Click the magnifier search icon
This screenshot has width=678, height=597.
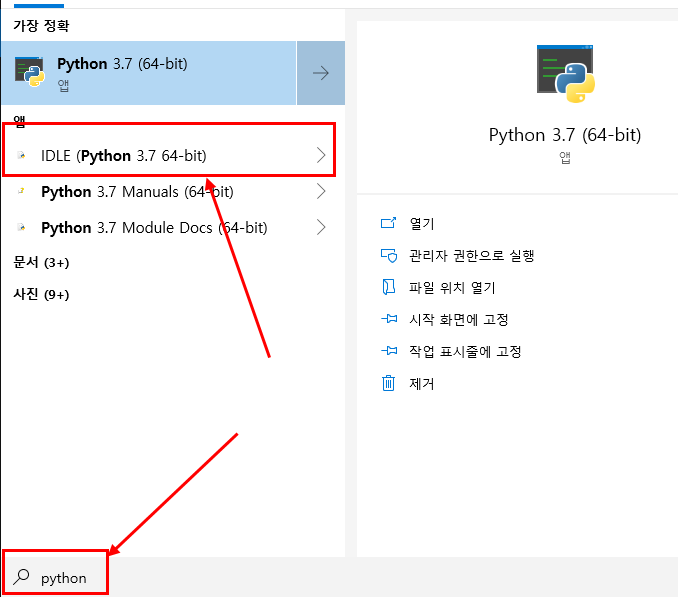pos(21,577)
